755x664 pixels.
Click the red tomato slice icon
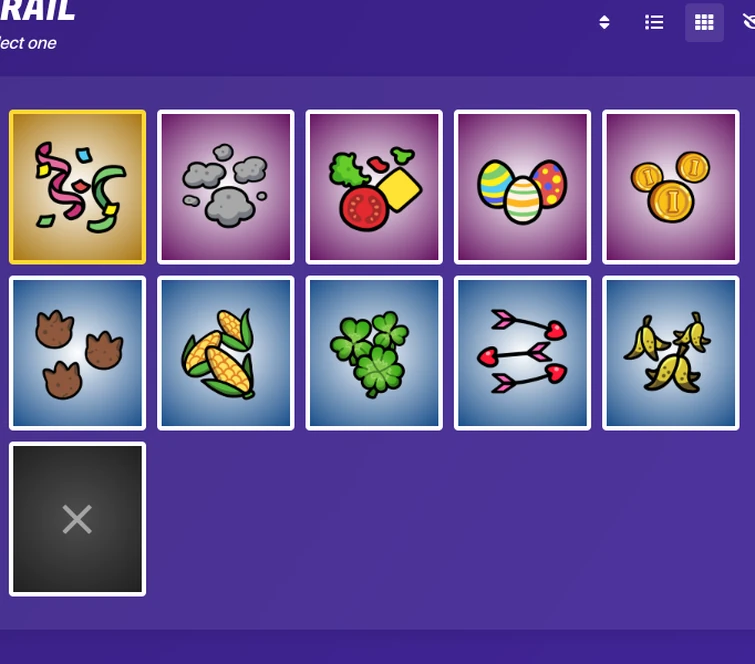364,208
